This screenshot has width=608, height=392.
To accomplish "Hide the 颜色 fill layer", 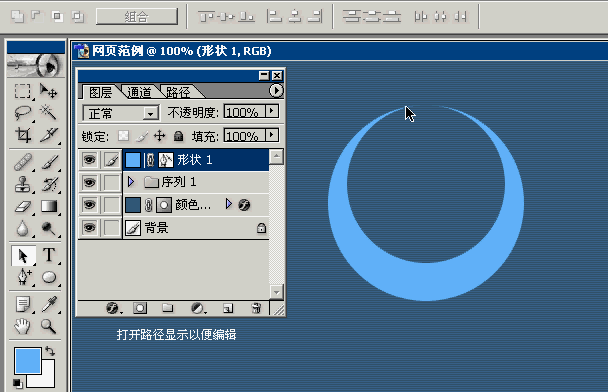I will point(89,205).
